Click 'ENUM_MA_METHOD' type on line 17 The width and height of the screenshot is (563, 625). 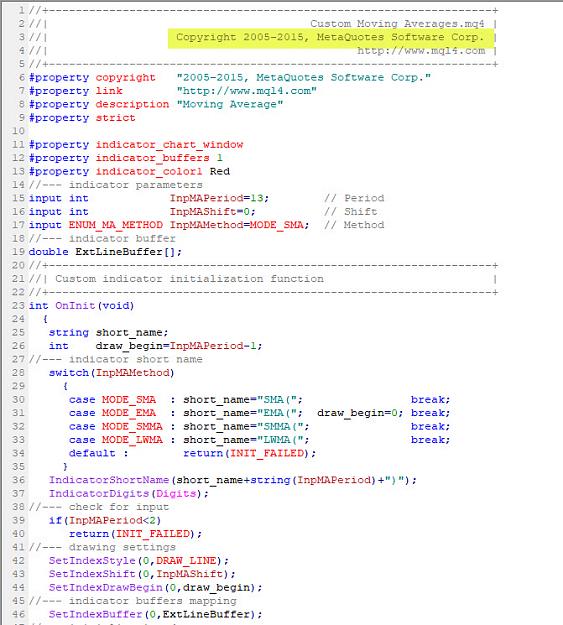[x=116, y=225]
